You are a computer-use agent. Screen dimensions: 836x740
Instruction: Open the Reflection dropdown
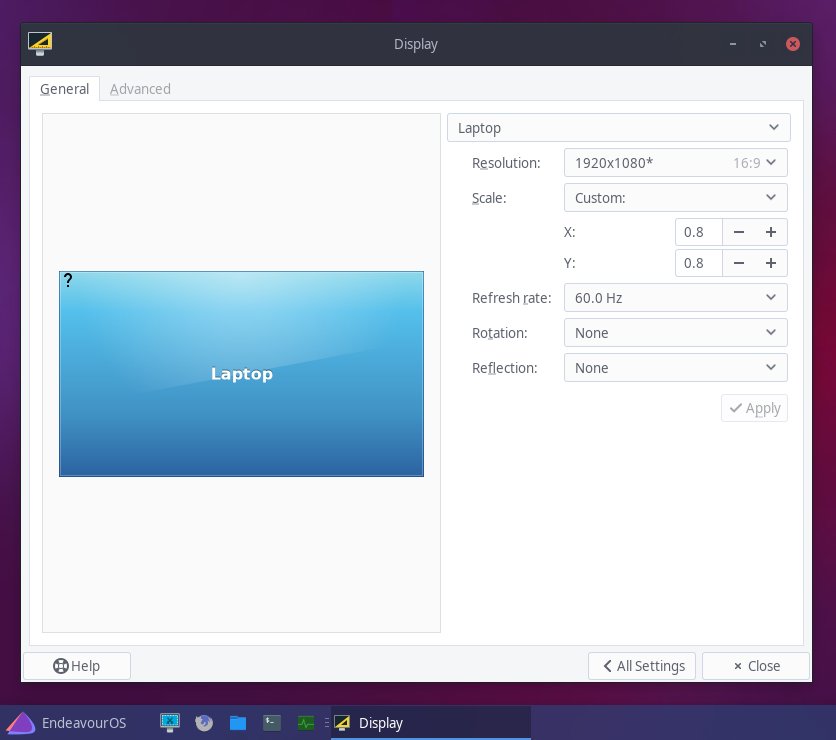[x=675, y=367]
